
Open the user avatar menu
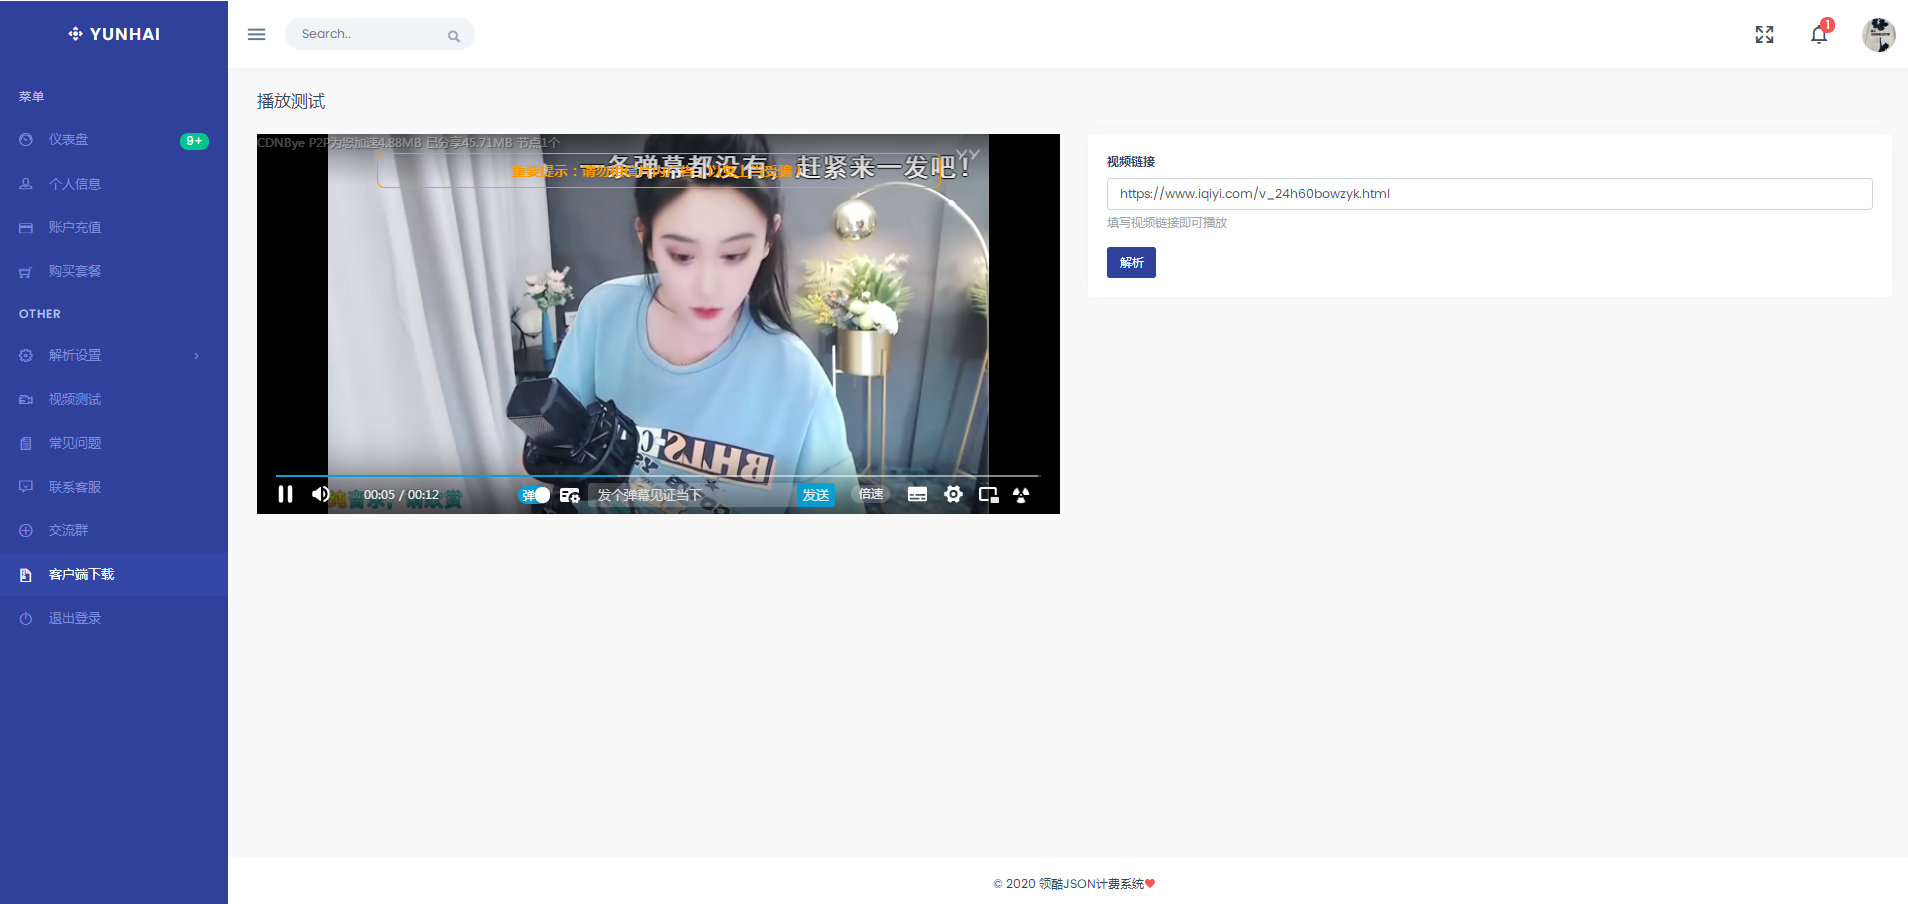pyautogui.click(x=1878, y=35)
